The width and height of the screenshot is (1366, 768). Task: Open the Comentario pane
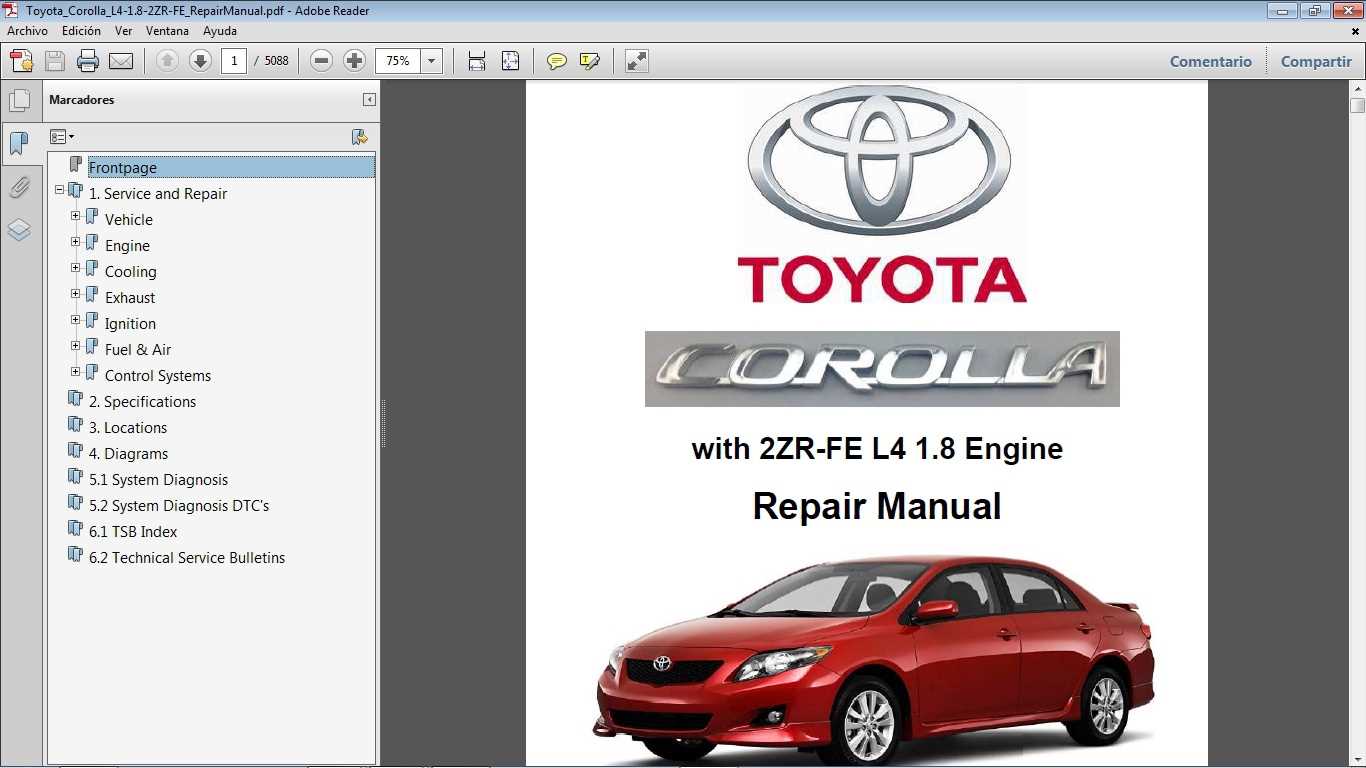coord(1210,61)
